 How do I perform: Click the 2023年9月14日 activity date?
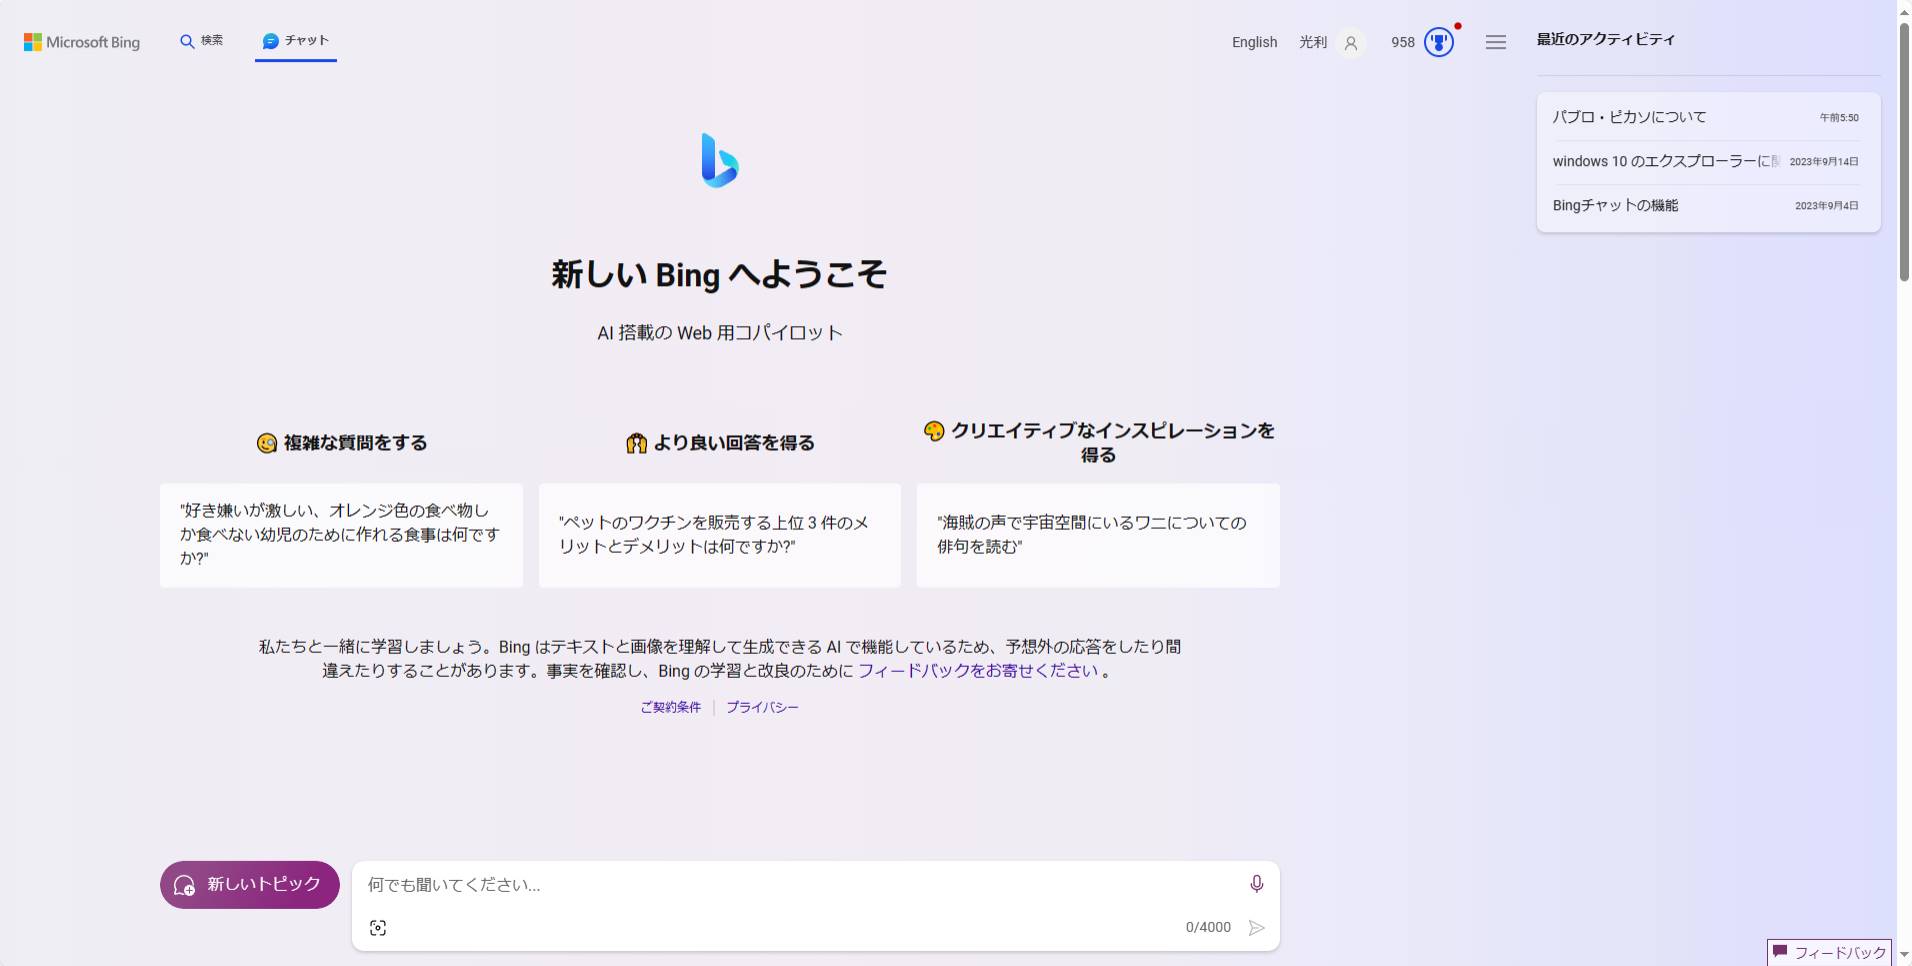click(x=1823, y=162)
